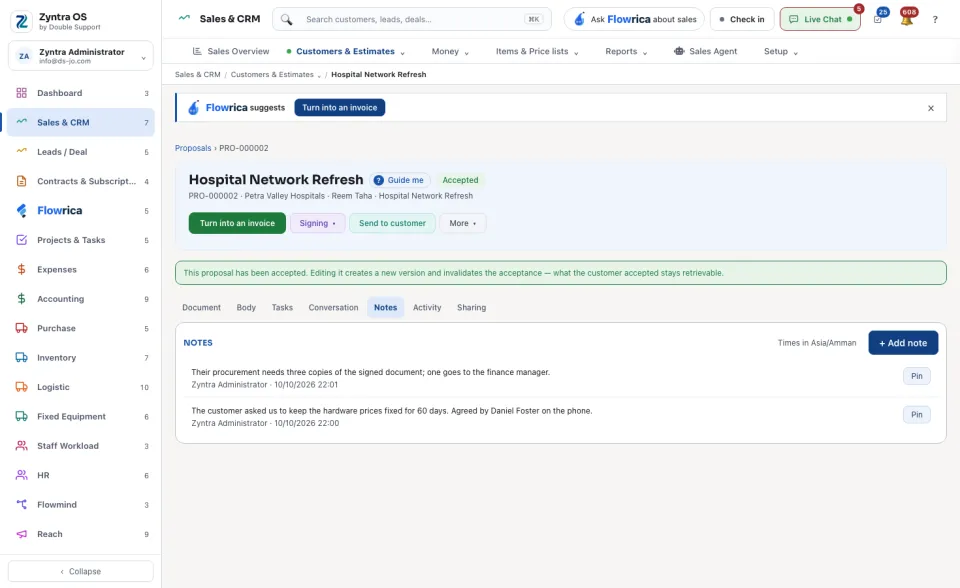The width and height of the screenshot is (960, 588).
Task: Open the Signing dropdown button
Action: (317, 224)
